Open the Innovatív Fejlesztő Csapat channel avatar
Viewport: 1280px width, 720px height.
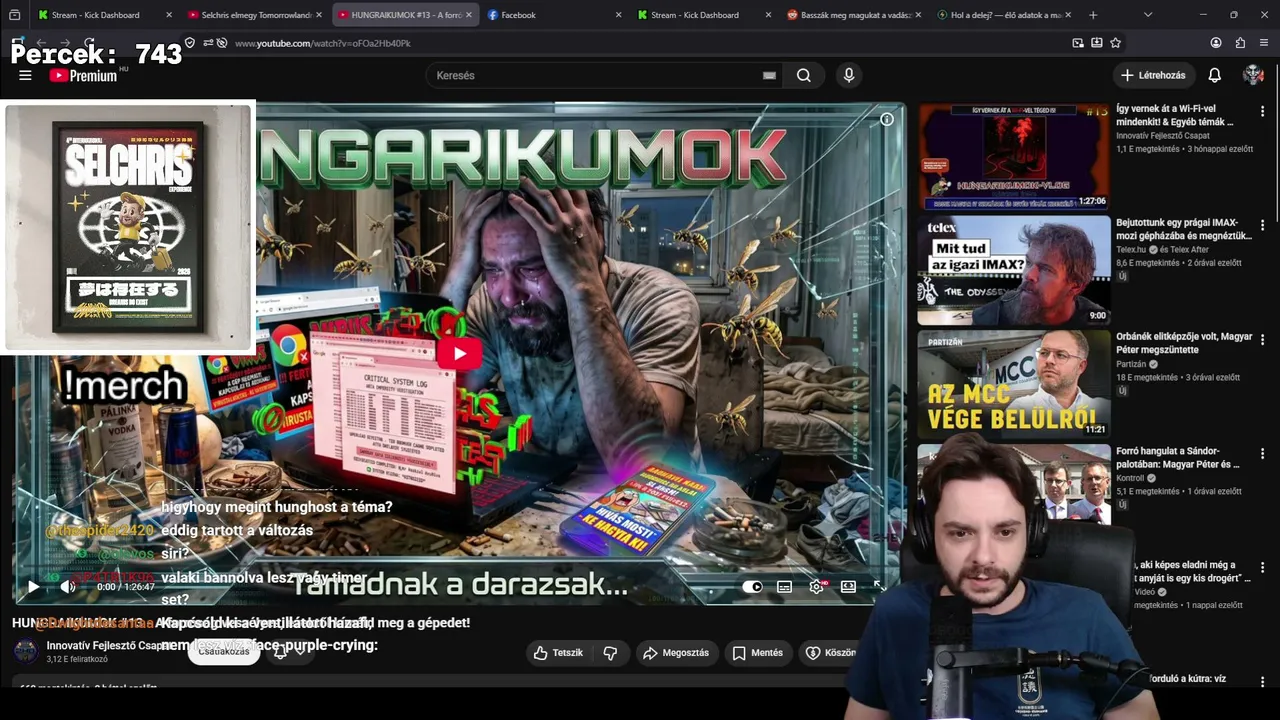point(27,651)
